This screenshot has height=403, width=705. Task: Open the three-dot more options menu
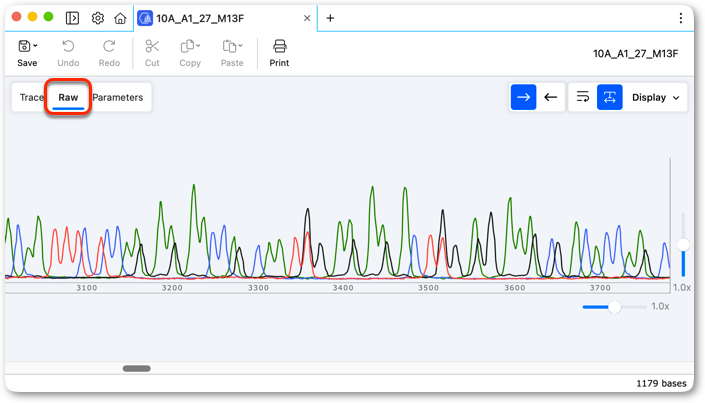pyautogui.click(x=681, y=18)
